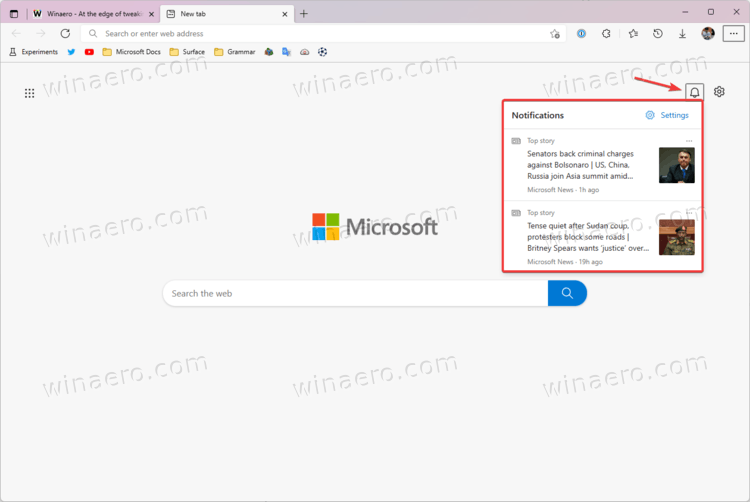Image resolution: width=750 pixels, height=502 pixels.
Task: Open the Extensions puzzle icon
Action: tap(606, 33)
